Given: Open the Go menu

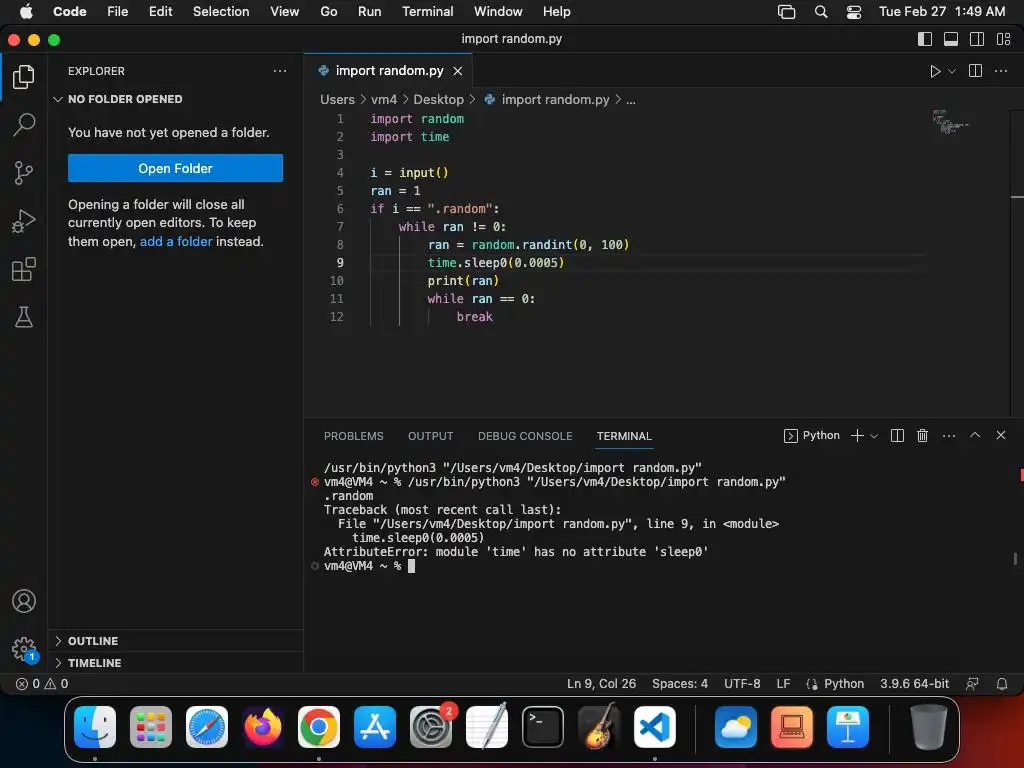Looking at the screenshot, I should [328, 11].
